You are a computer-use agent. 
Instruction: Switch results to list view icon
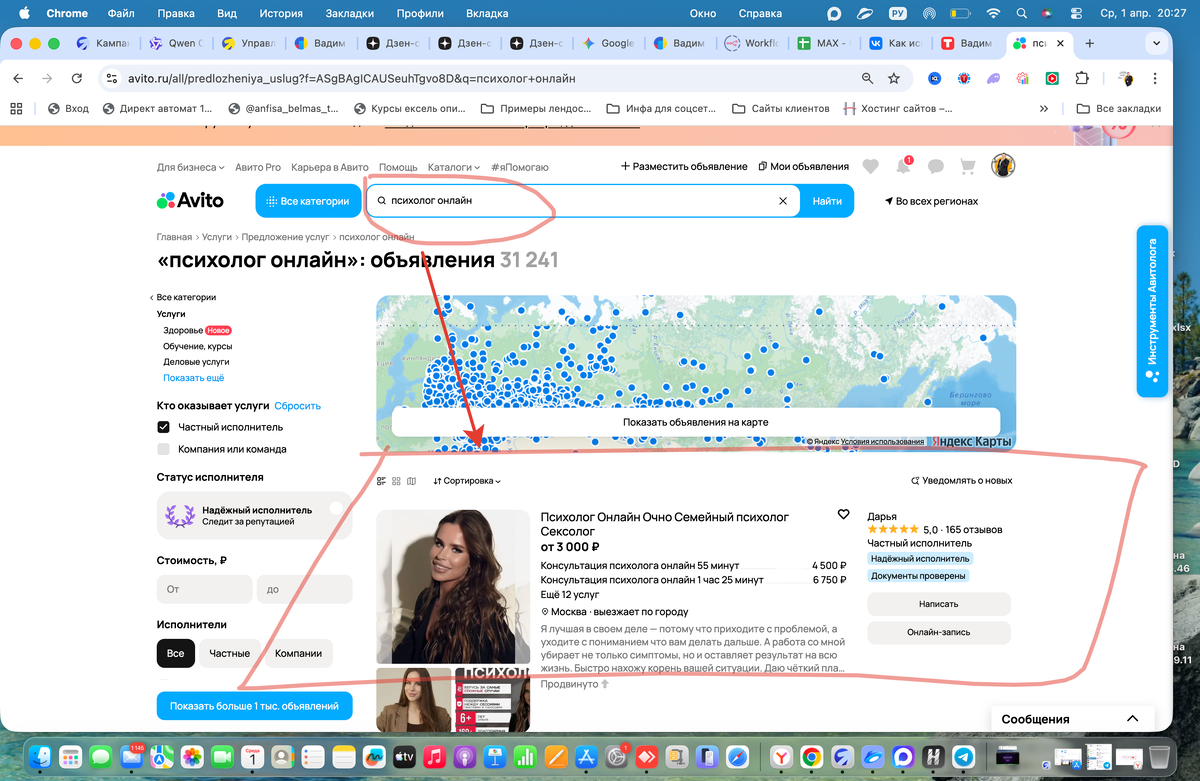click(381, 481)
